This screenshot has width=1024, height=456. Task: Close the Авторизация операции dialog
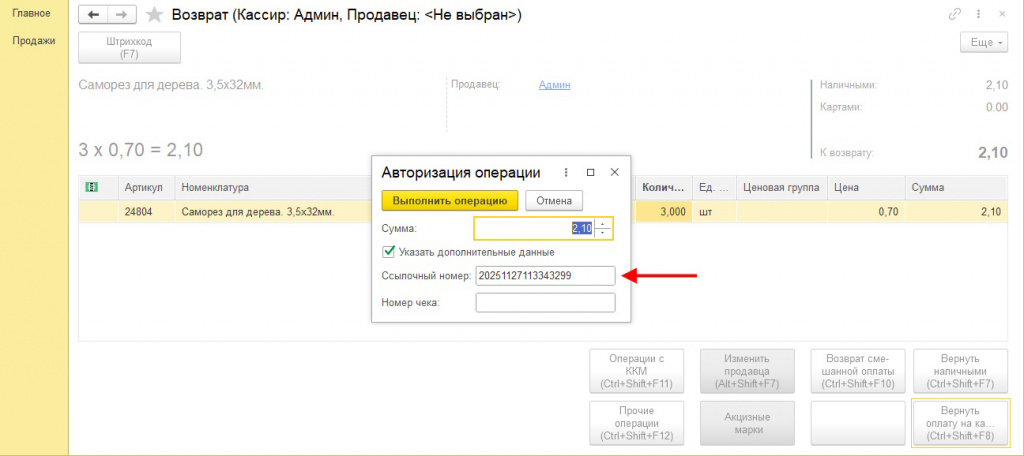coord(614,172)
